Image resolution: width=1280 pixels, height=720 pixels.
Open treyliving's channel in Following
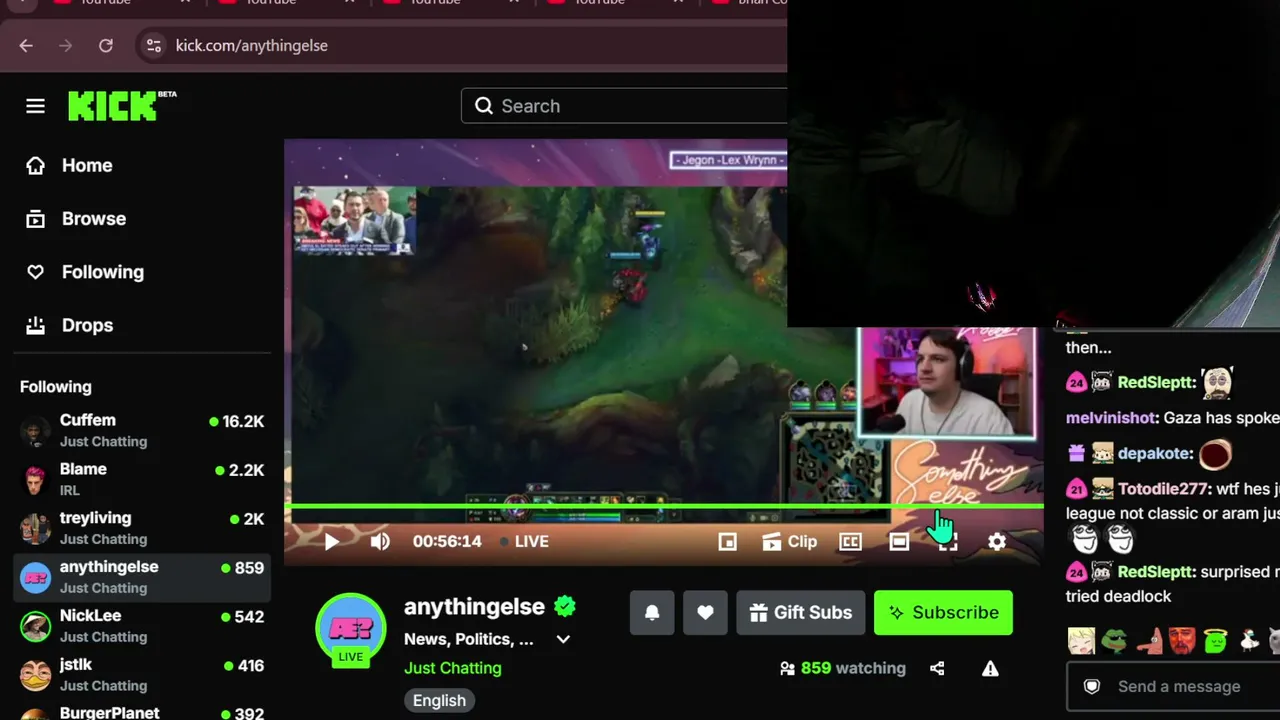pyautogui.click(x=142, y=528)
